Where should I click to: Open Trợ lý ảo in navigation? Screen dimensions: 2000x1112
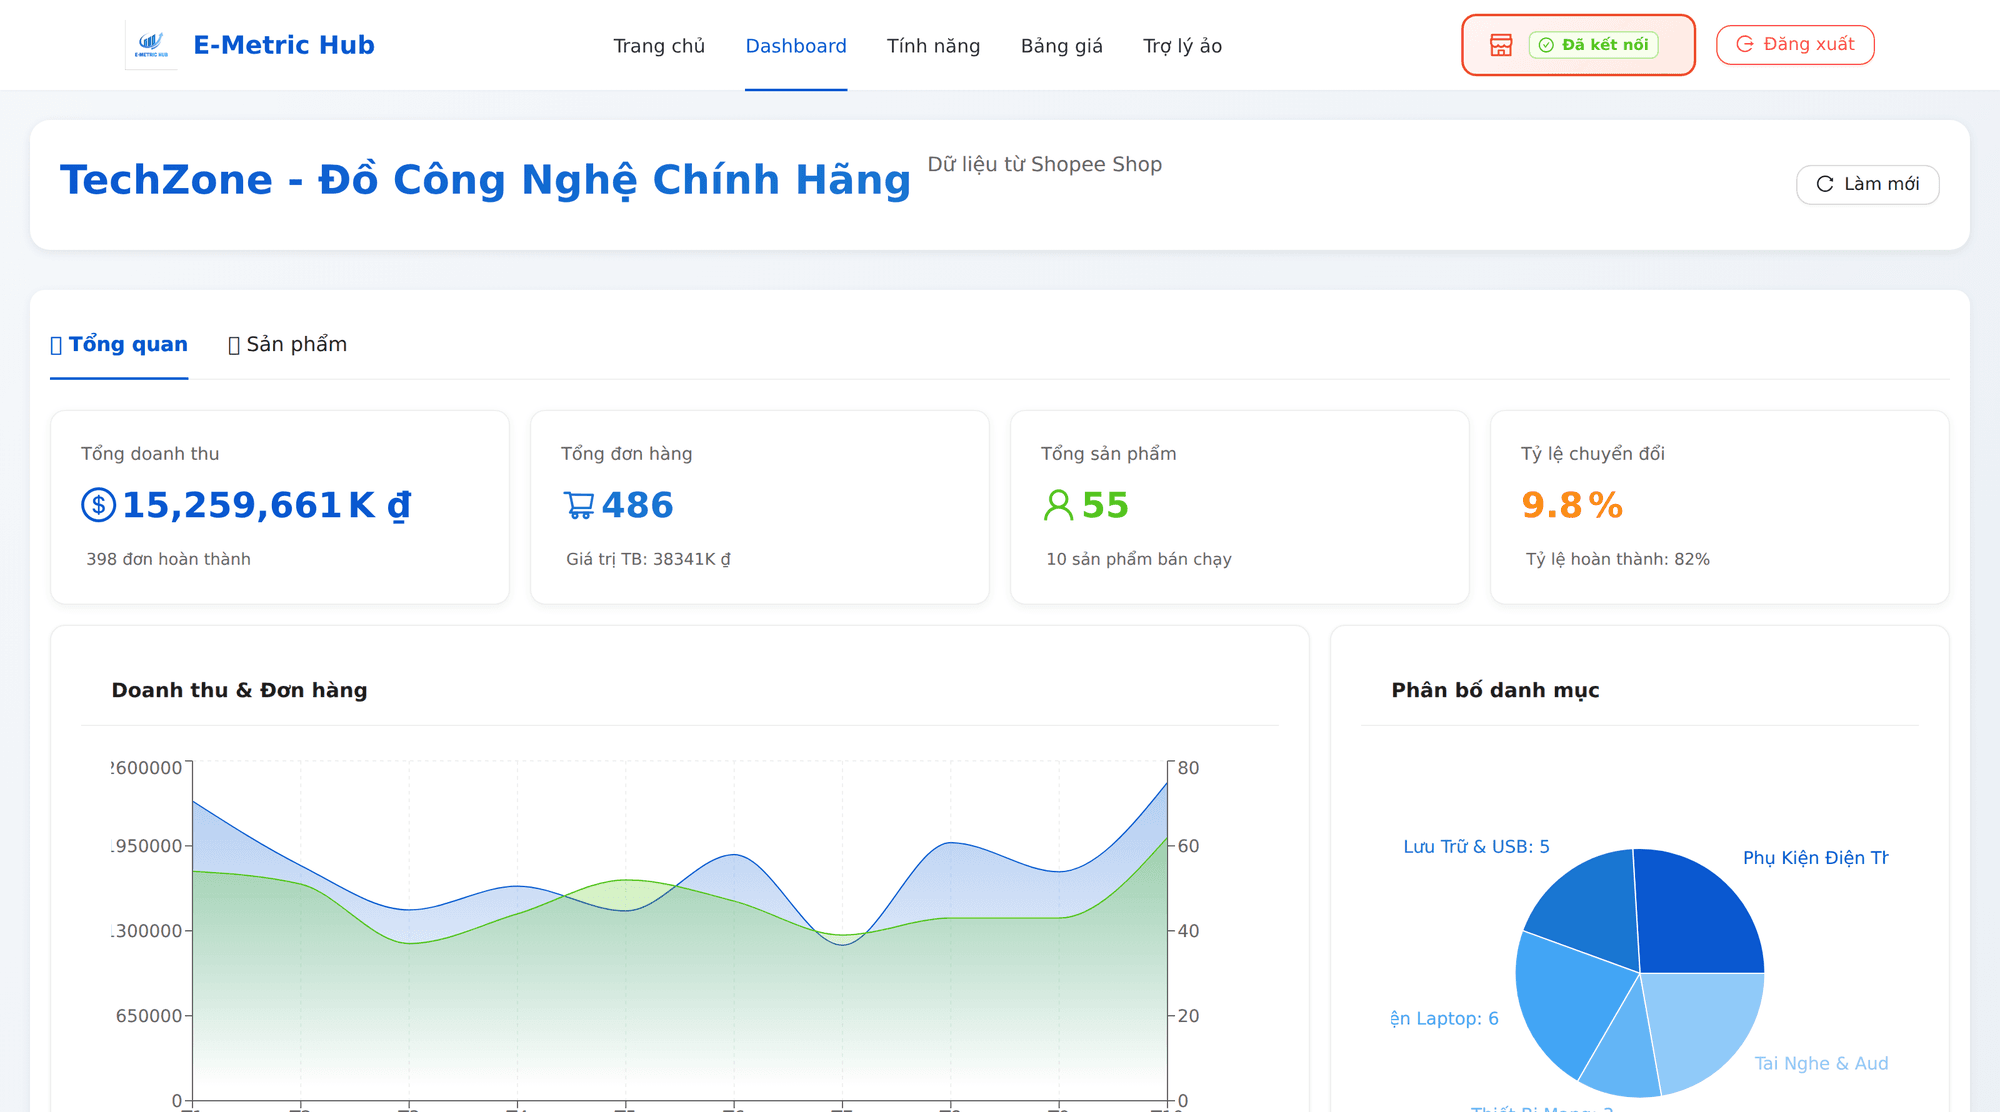(x=1182, y=46)
